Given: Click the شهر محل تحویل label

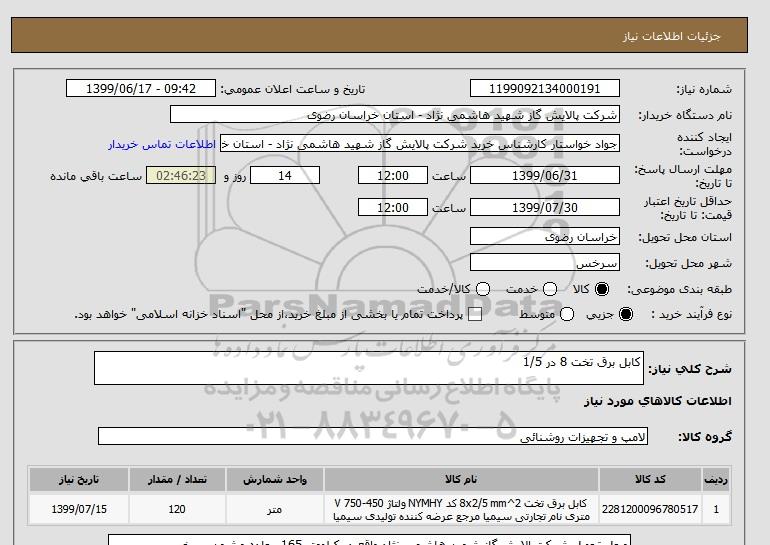Looking at the screenshot, I should tap(688, 263).
